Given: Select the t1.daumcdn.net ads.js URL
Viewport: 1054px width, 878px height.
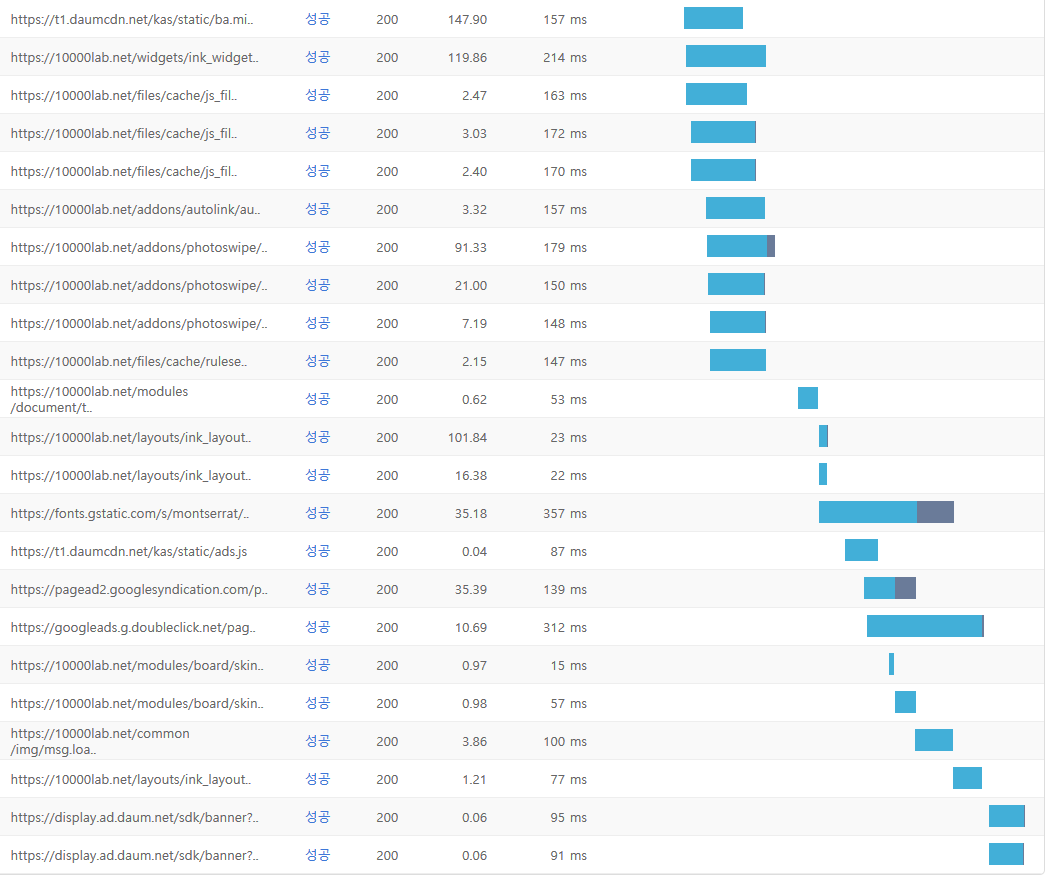Looking at the screenshot, I should click(128, 551).
